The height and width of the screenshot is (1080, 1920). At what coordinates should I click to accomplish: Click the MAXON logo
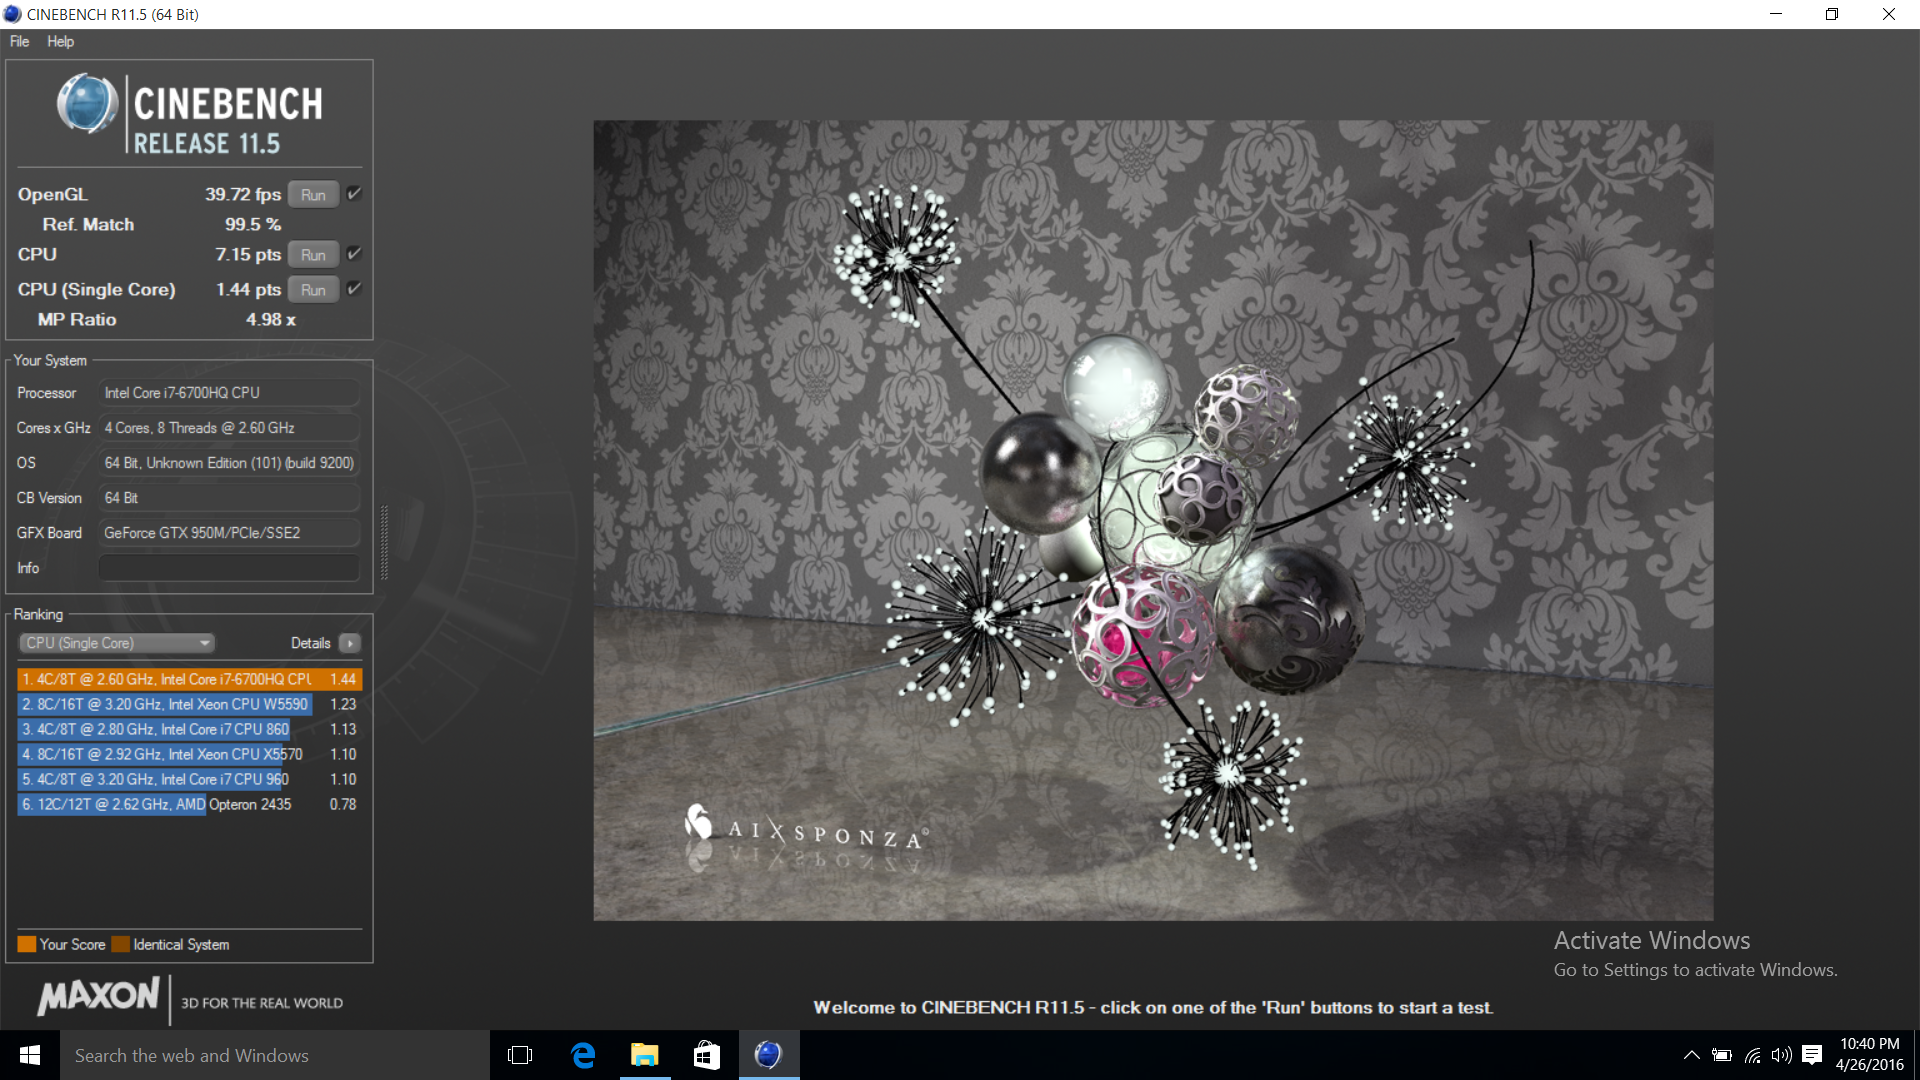98,996
